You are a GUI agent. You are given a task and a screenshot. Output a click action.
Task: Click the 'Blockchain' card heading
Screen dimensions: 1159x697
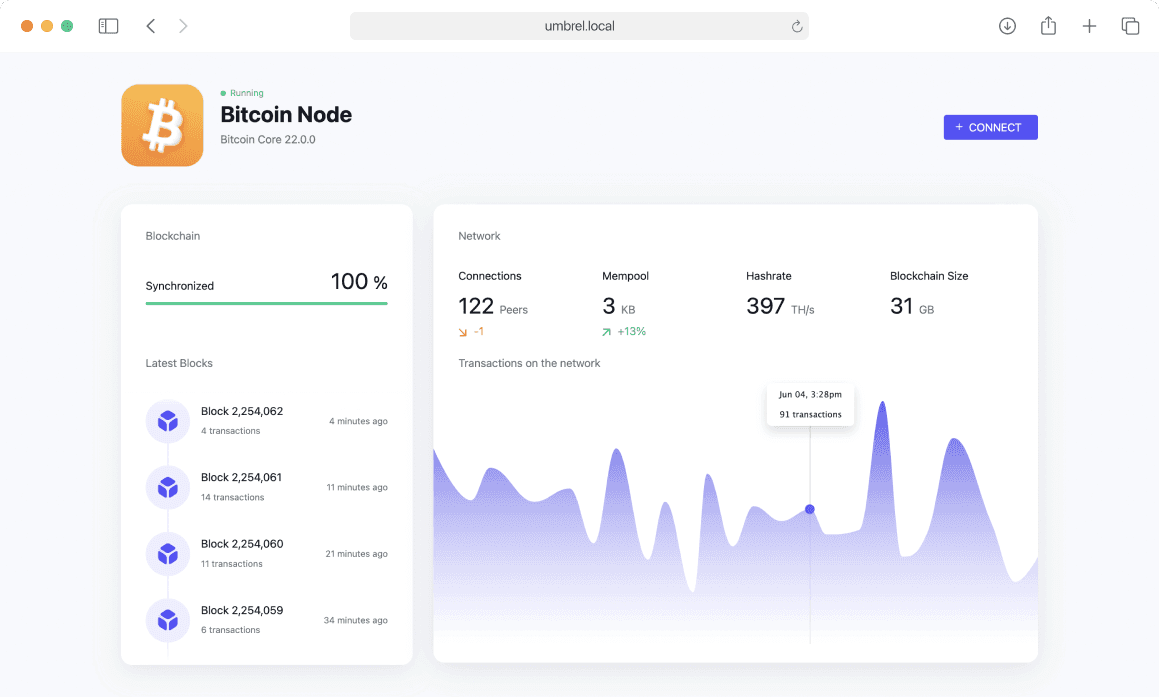coord(173,236)
